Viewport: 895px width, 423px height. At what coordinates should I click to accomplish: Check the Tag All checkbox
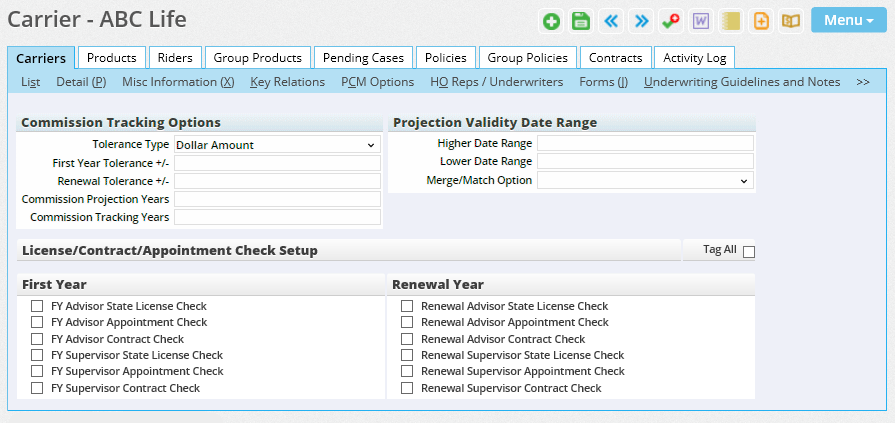749,252
